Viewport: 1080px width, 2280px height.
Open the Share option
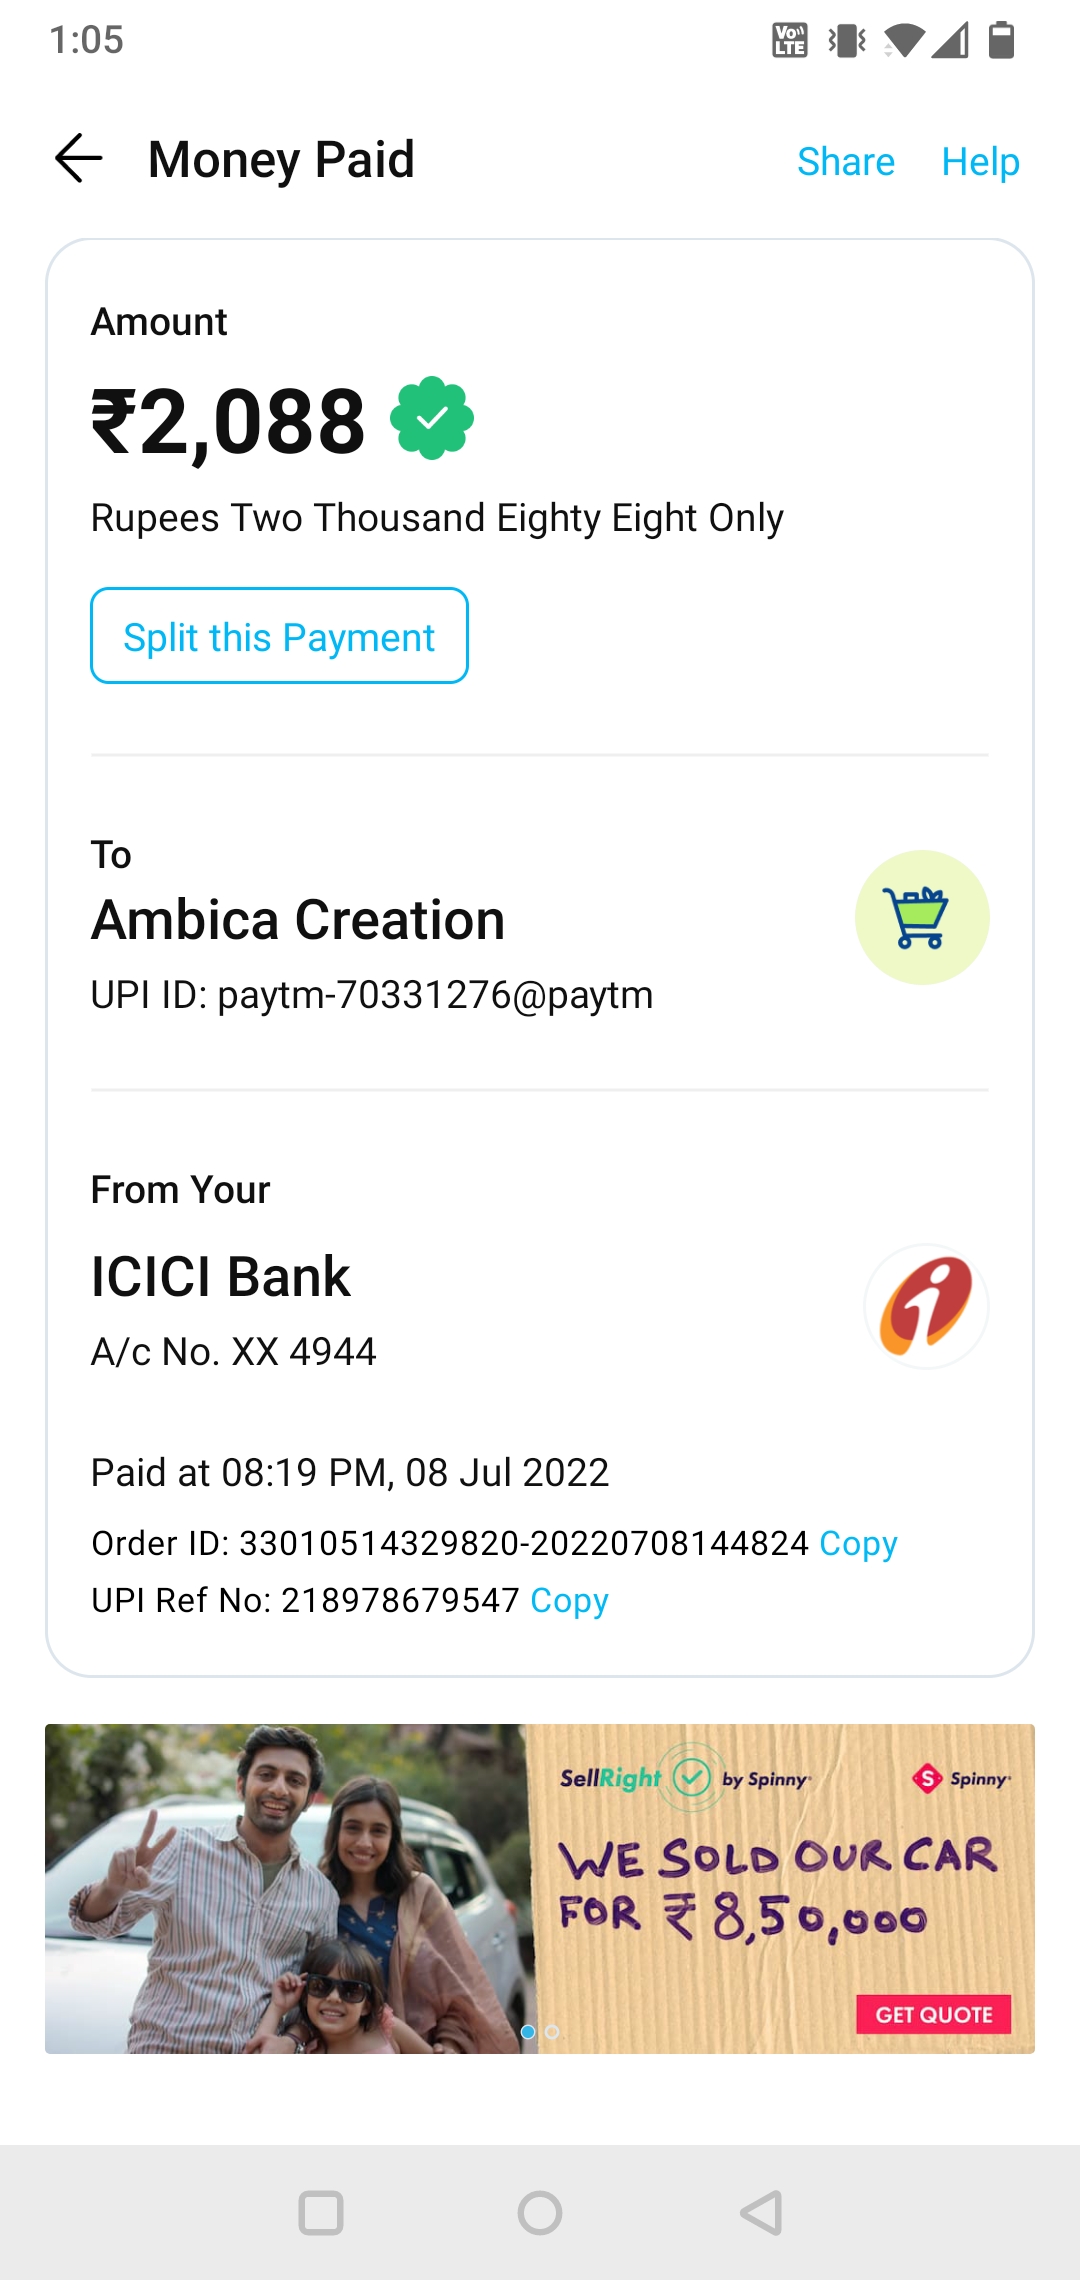[x=845, y=161]
